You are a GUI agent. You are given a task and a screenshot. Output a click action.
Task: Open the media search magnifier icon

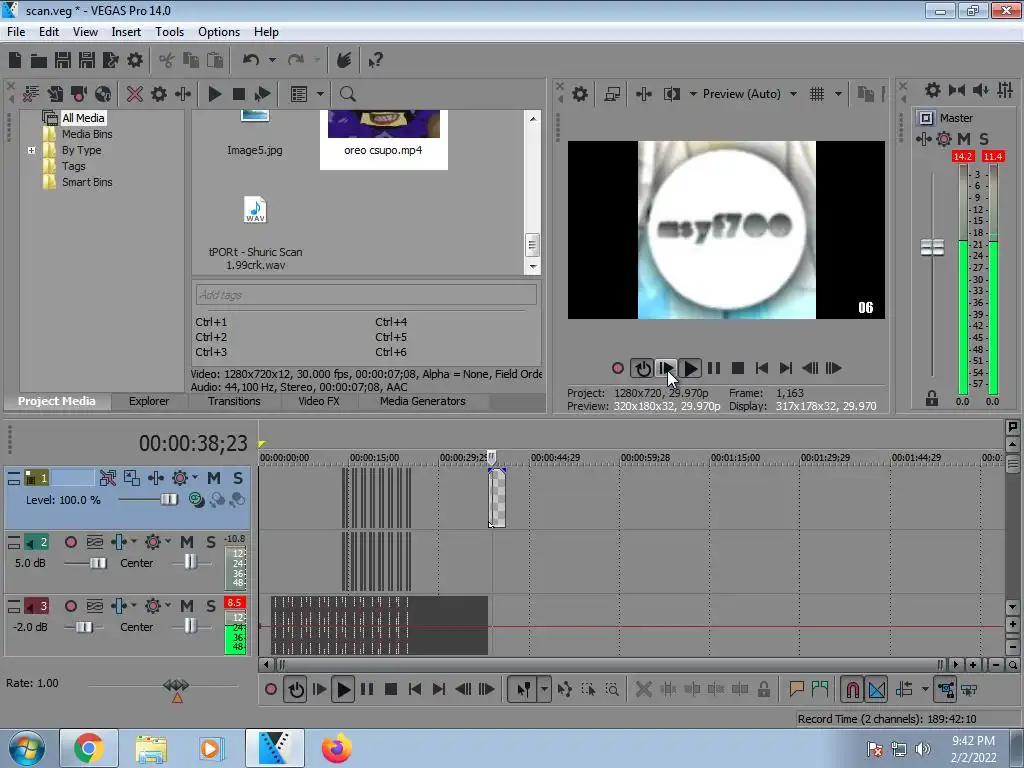pyautogui.click(x=347, y=94)
